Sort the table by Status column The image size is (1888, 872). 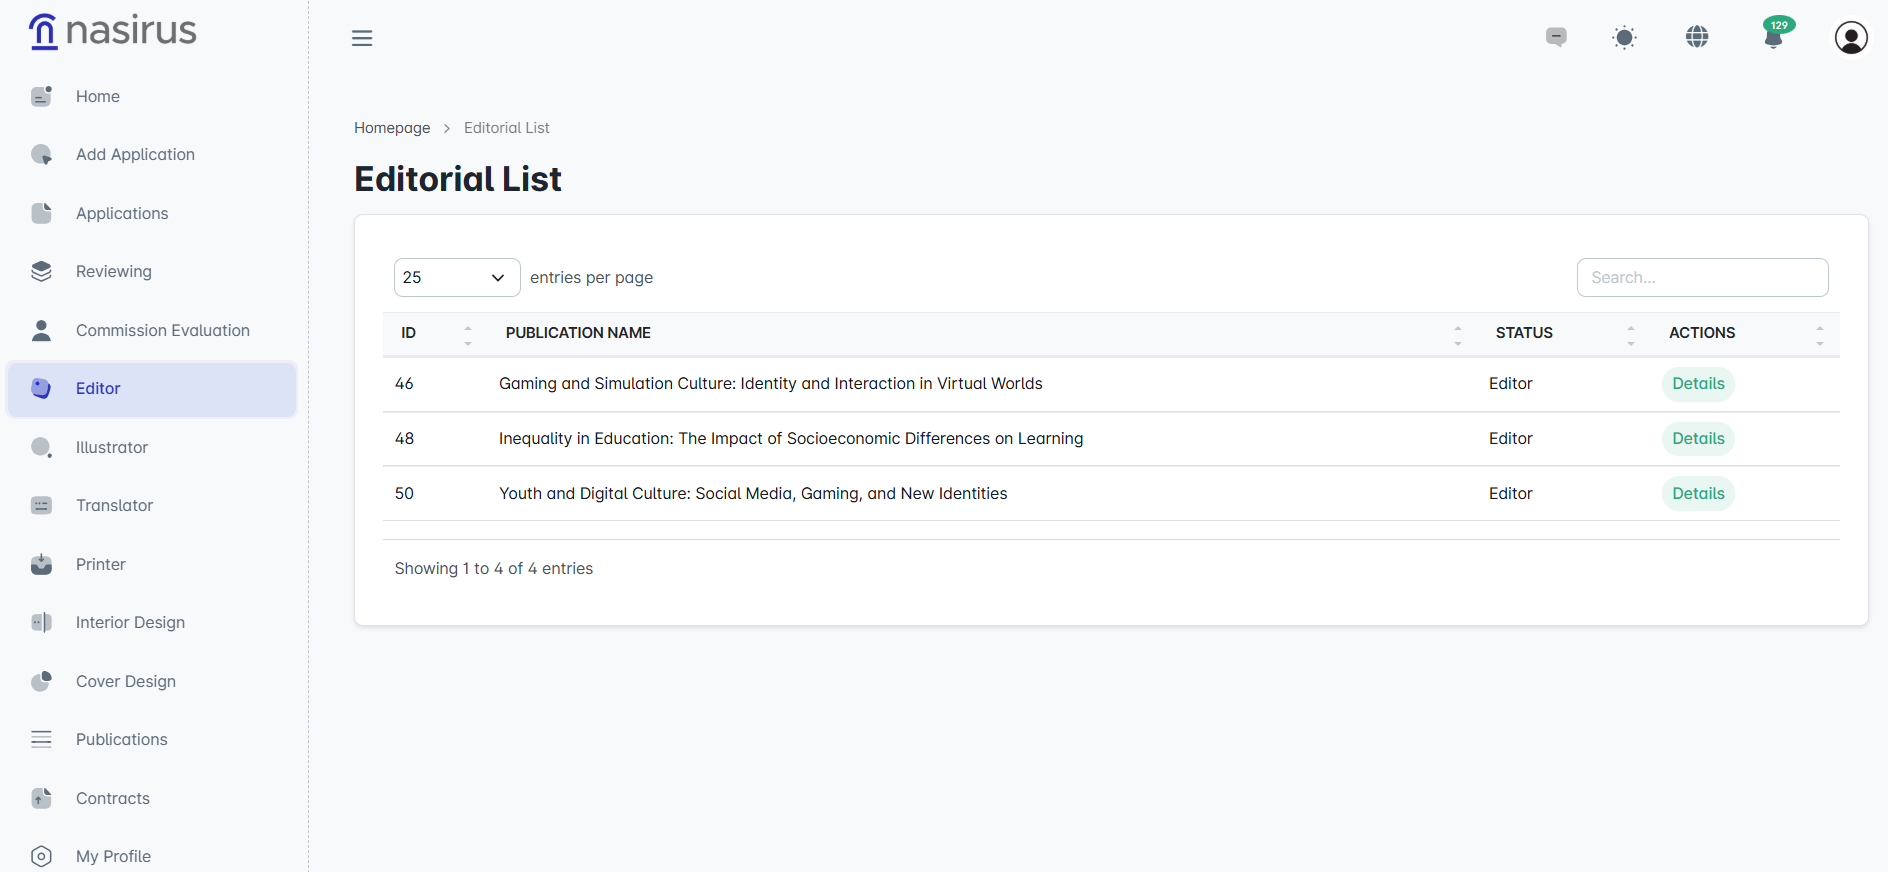[x=1630, y=334]
